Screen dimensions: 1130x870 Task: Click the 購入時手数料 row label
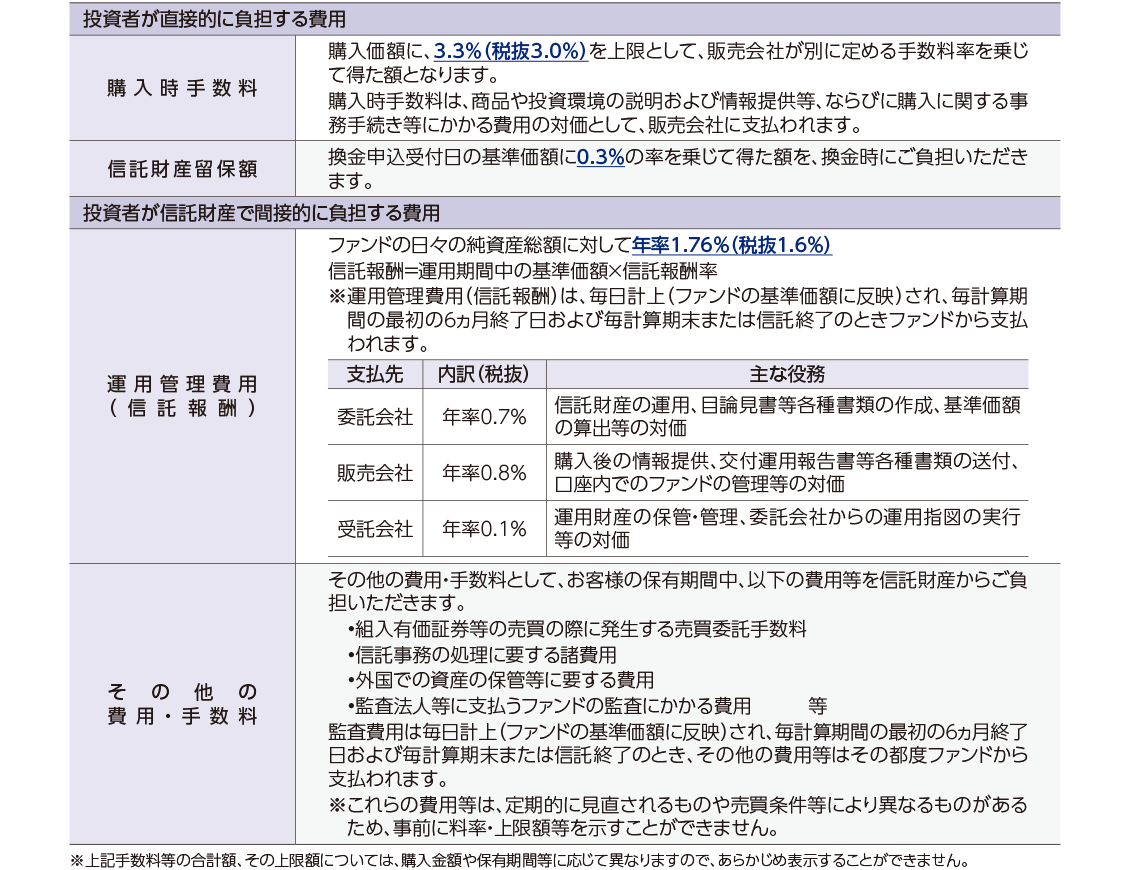pos(182,88)
